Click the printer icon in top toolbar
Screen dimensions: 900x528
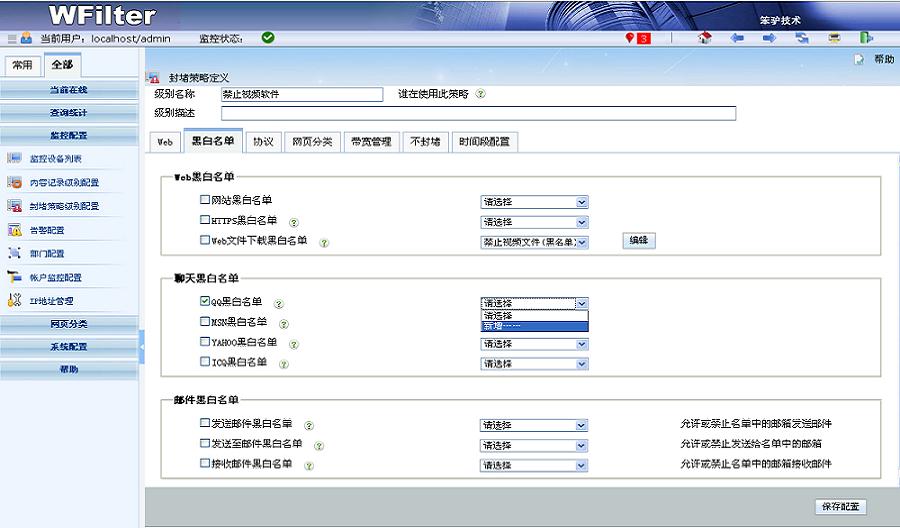(x=834, y=38)
